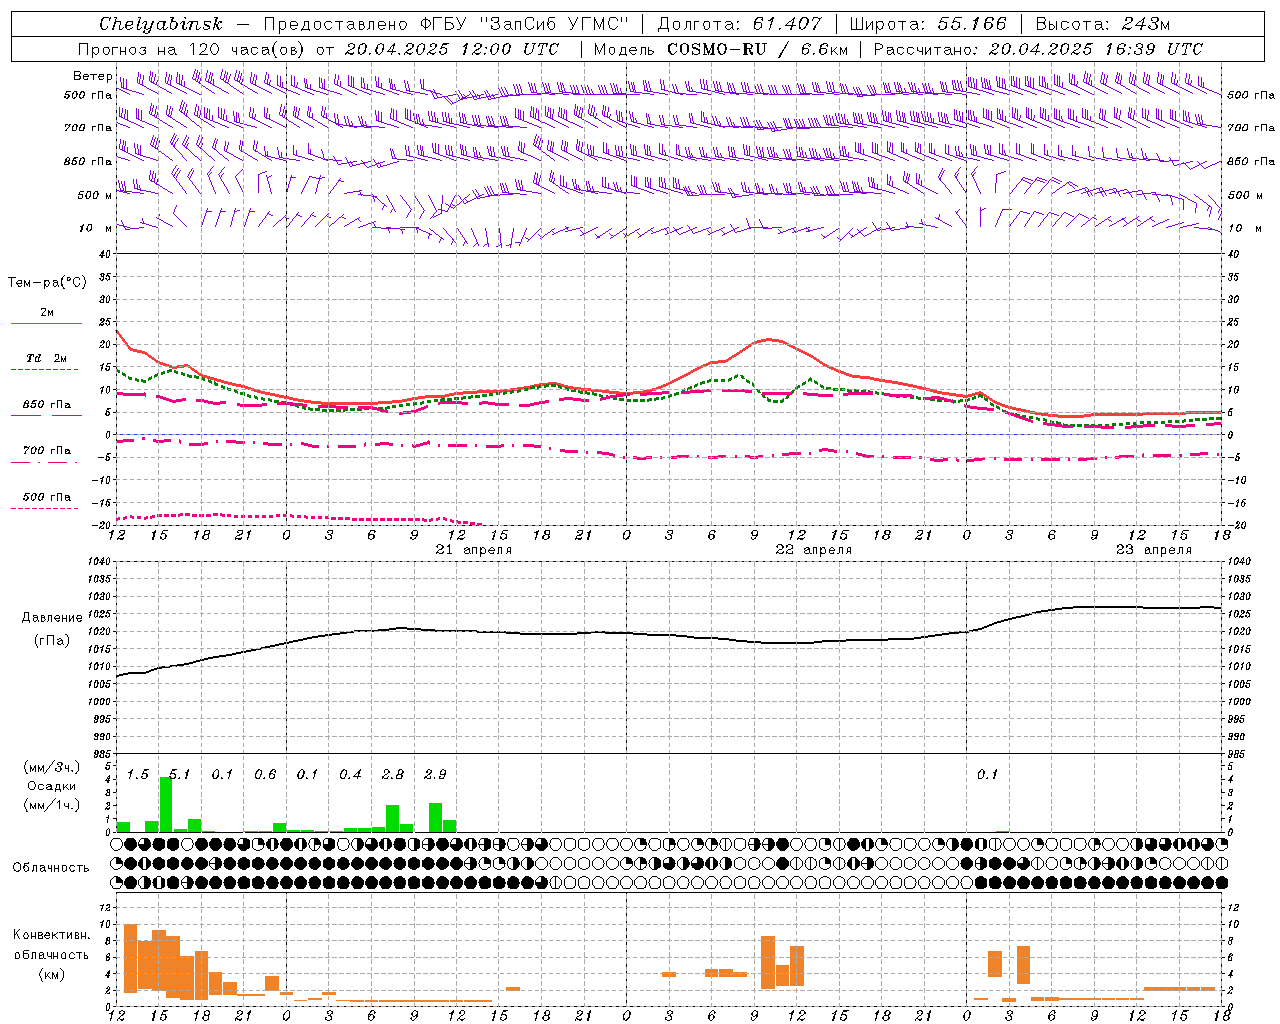Select the "Прогноз на 120 часа(ов)" forecast header

192,49
